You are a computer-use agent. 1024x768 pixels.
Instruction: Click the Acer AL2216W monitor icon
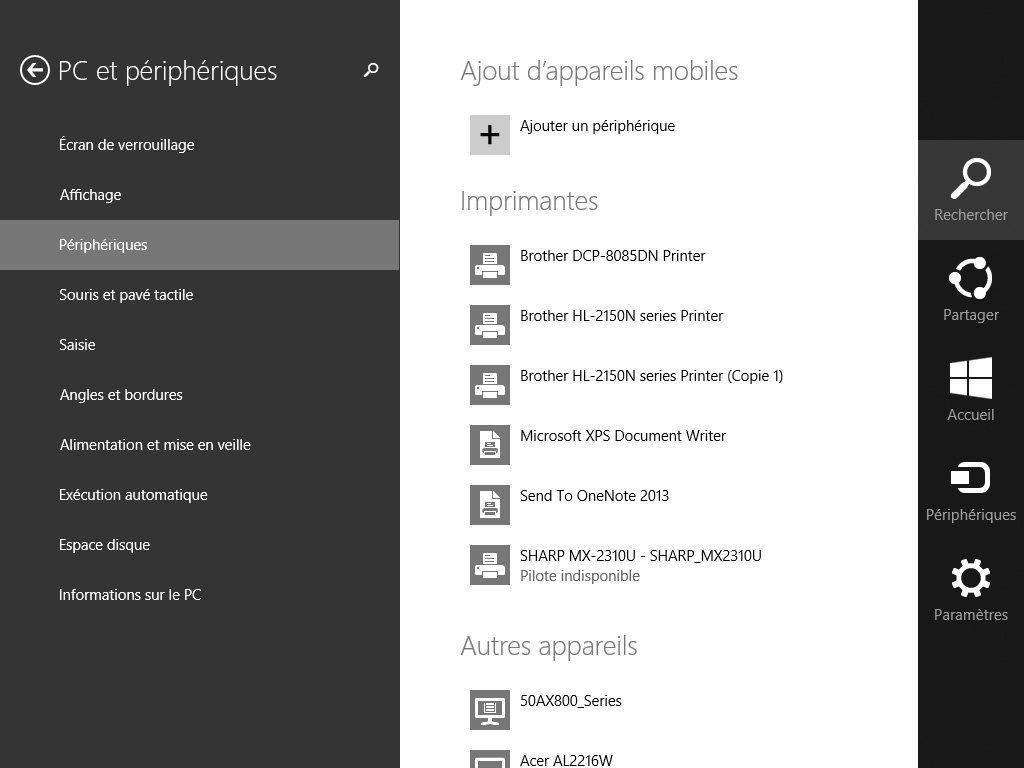tap(490, 760)
